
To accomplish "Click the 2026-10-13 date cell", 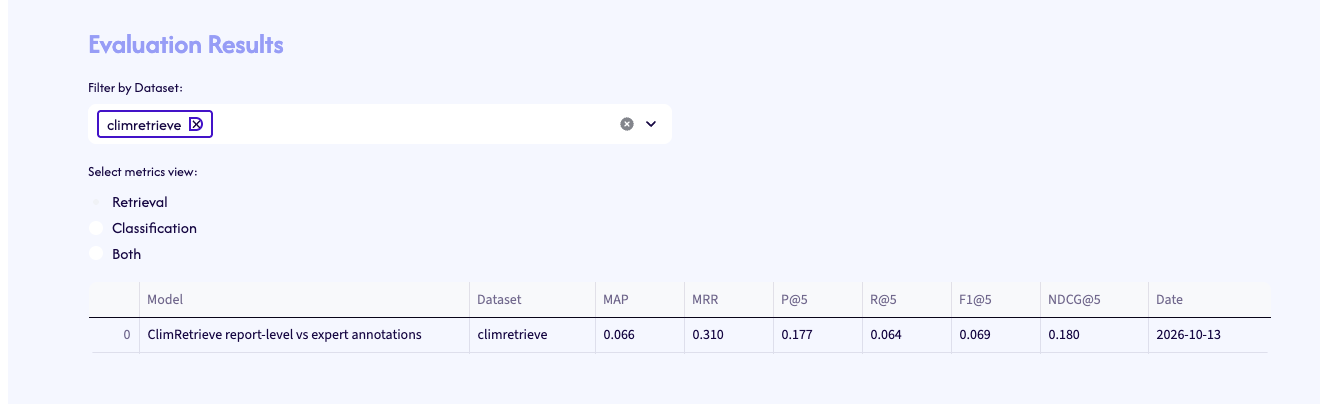I will 1210,335.
